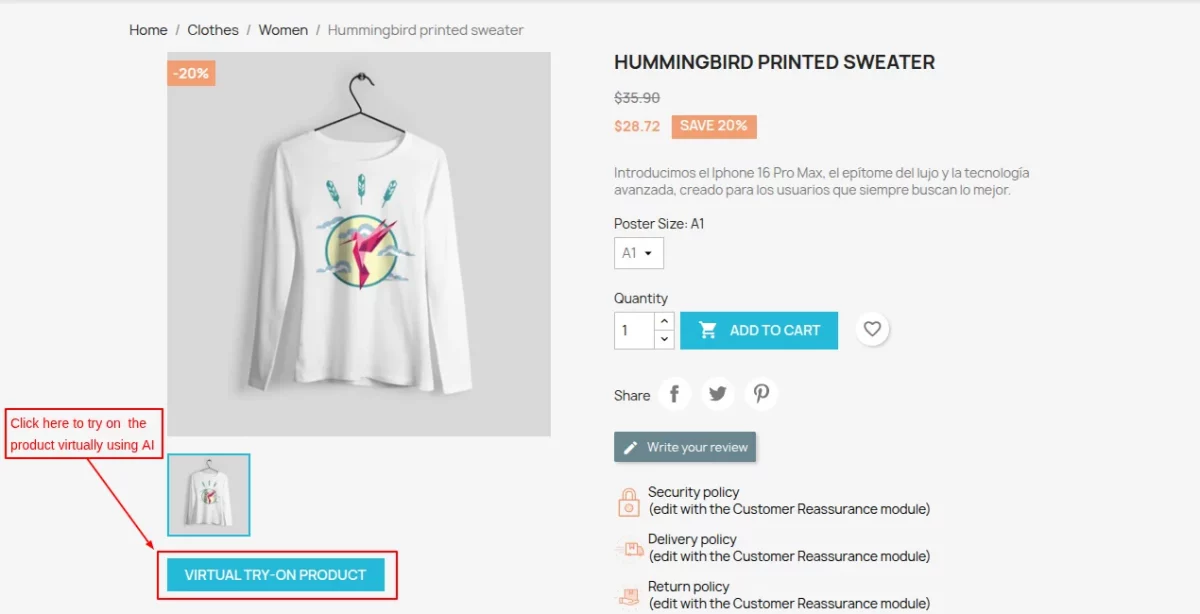Decrease quantity with the down arrow

662,338
